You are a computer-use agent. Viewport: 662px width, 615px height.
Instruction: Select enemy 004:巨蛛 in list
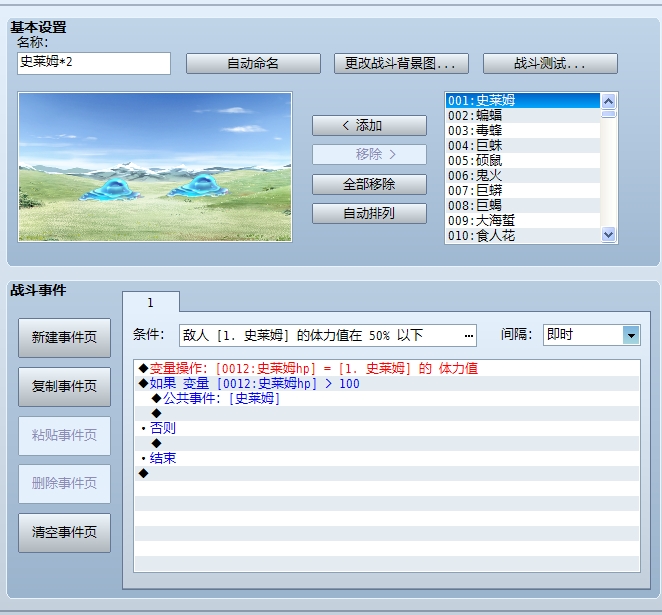pyautogui.click(x=523, y=146)
